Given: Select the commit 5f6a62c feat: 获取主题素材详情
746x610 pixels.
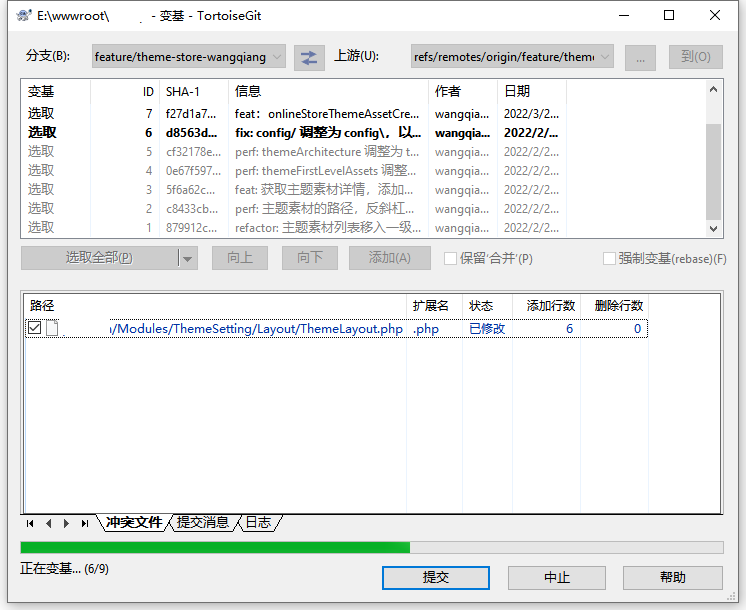Looking at the screenshot, I should click(294, 190).
